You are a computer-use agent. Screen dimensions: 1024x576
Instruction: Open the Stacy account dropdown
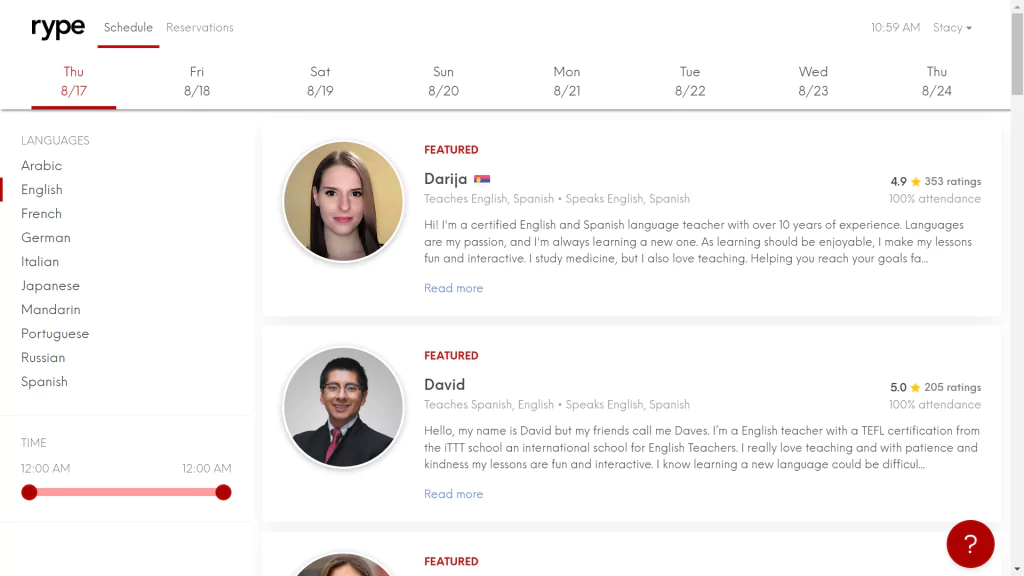click(x=952, y=27)
